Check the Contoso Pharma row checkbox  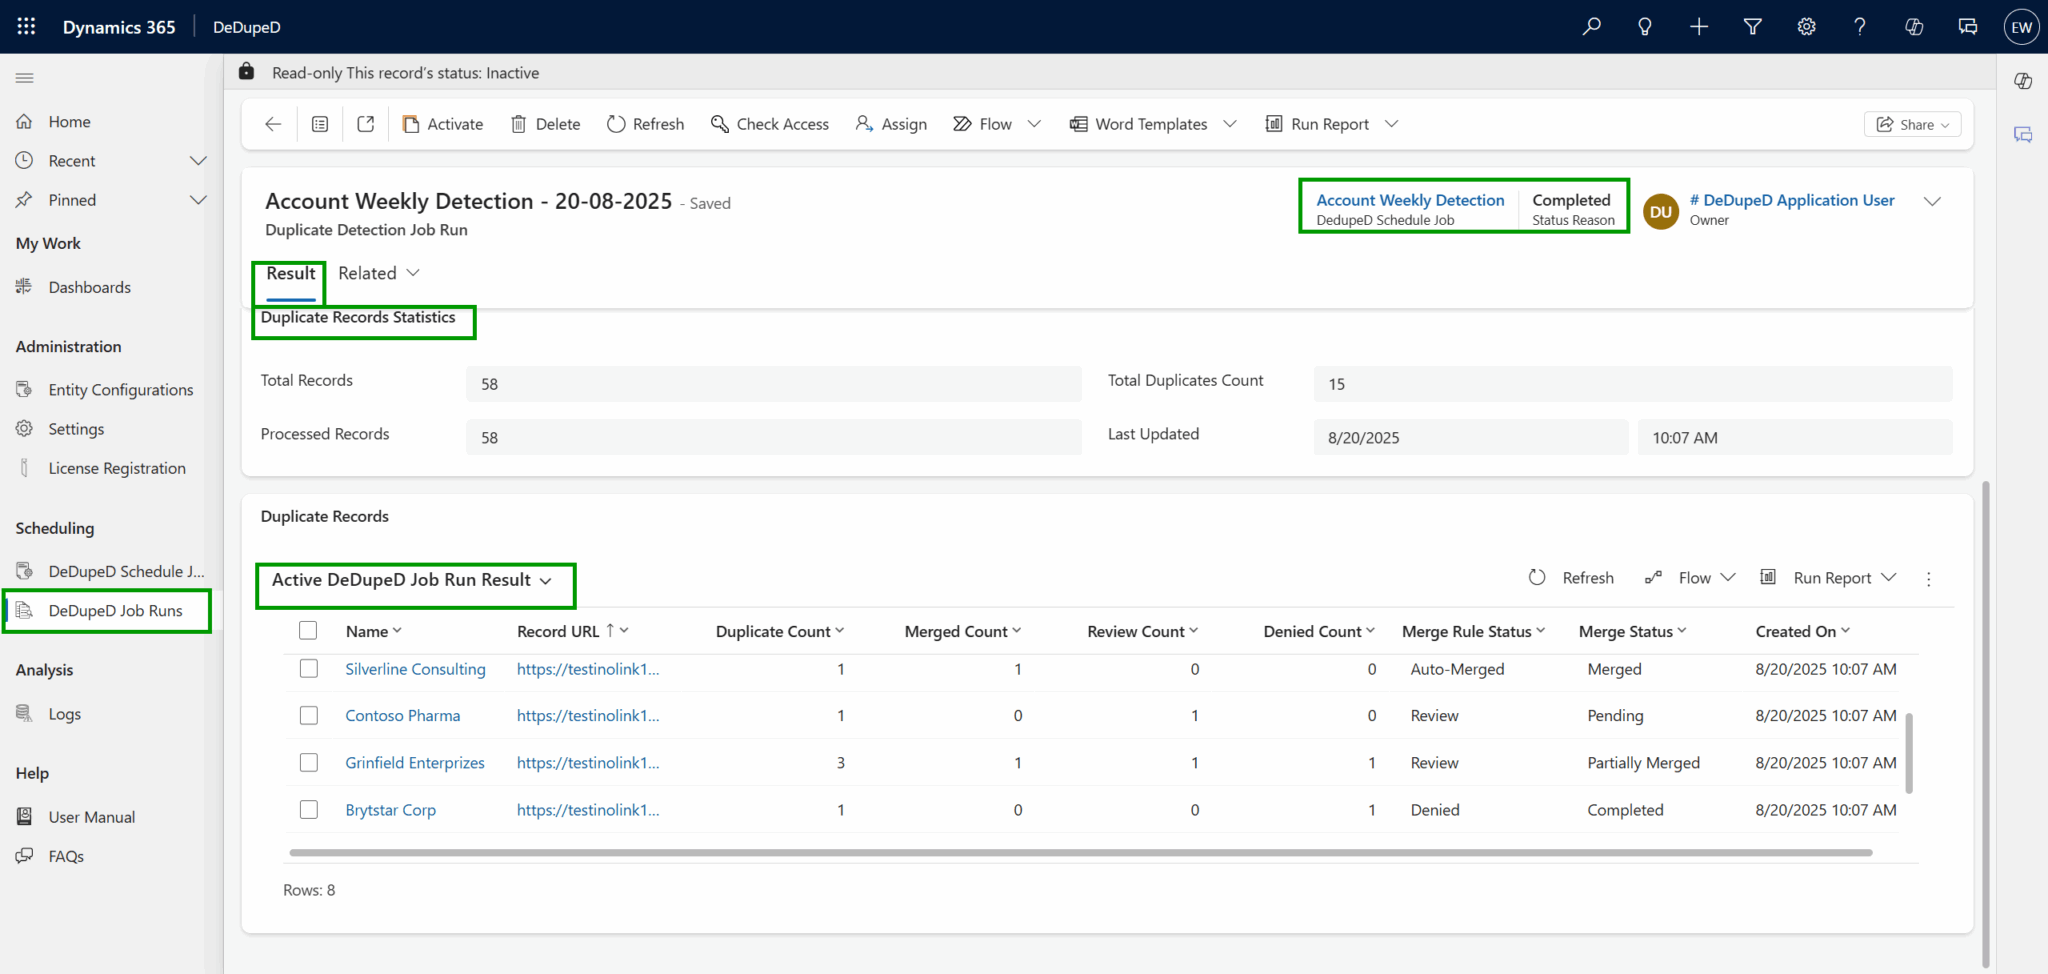308,715
